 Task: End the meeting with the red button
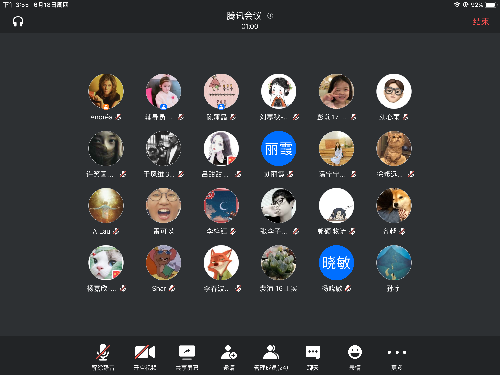(x=481, y=21)
